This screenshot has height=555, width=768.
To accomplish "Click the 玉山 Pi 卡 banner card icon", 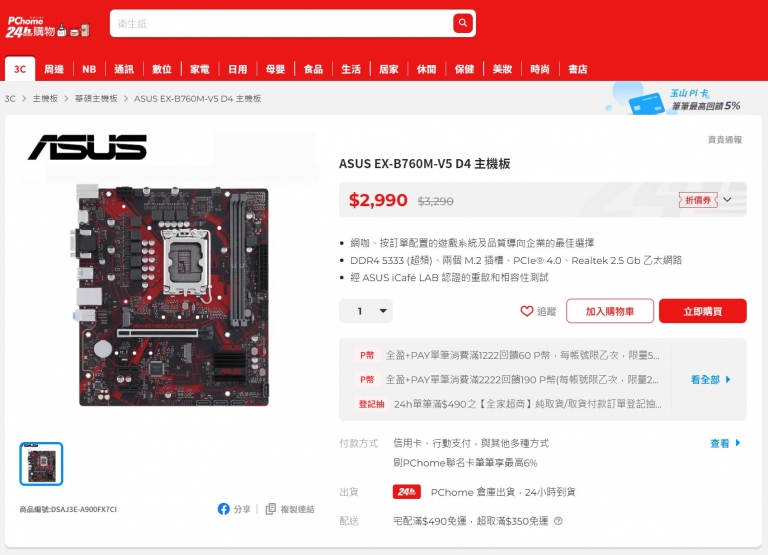I will point(646,103).
